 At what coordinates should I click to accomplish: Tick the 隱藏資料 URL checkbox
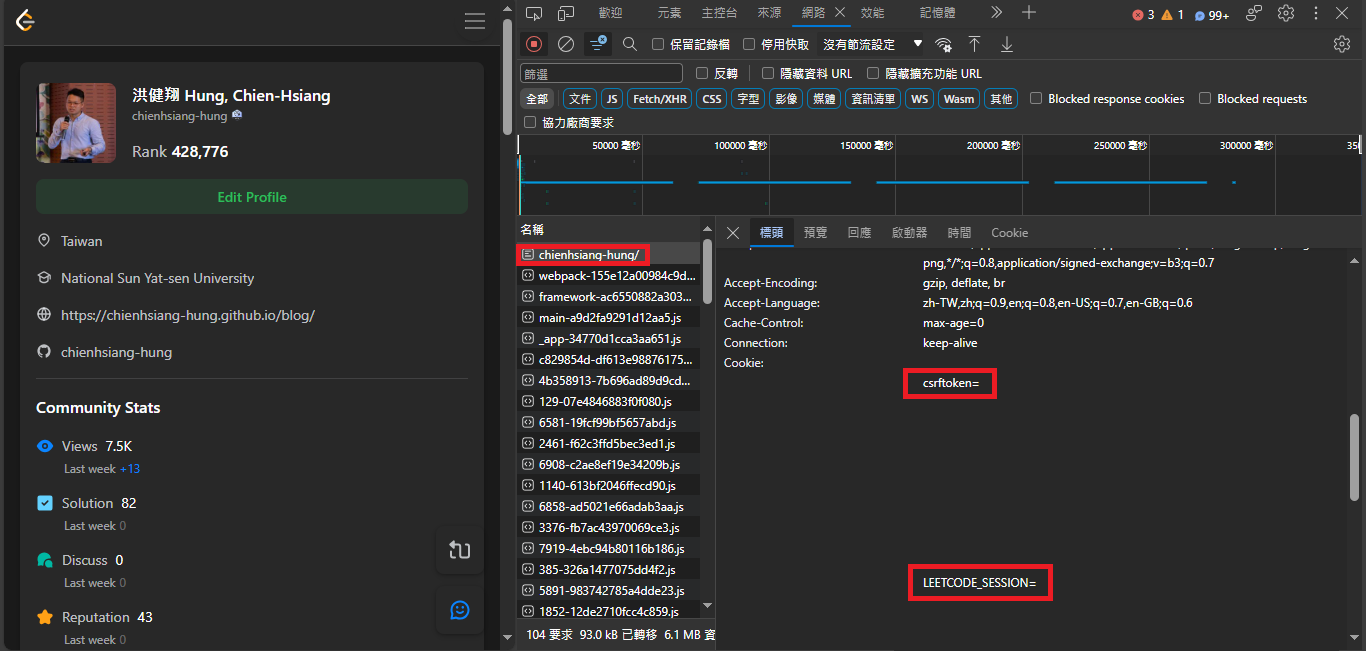click(768, 73)
